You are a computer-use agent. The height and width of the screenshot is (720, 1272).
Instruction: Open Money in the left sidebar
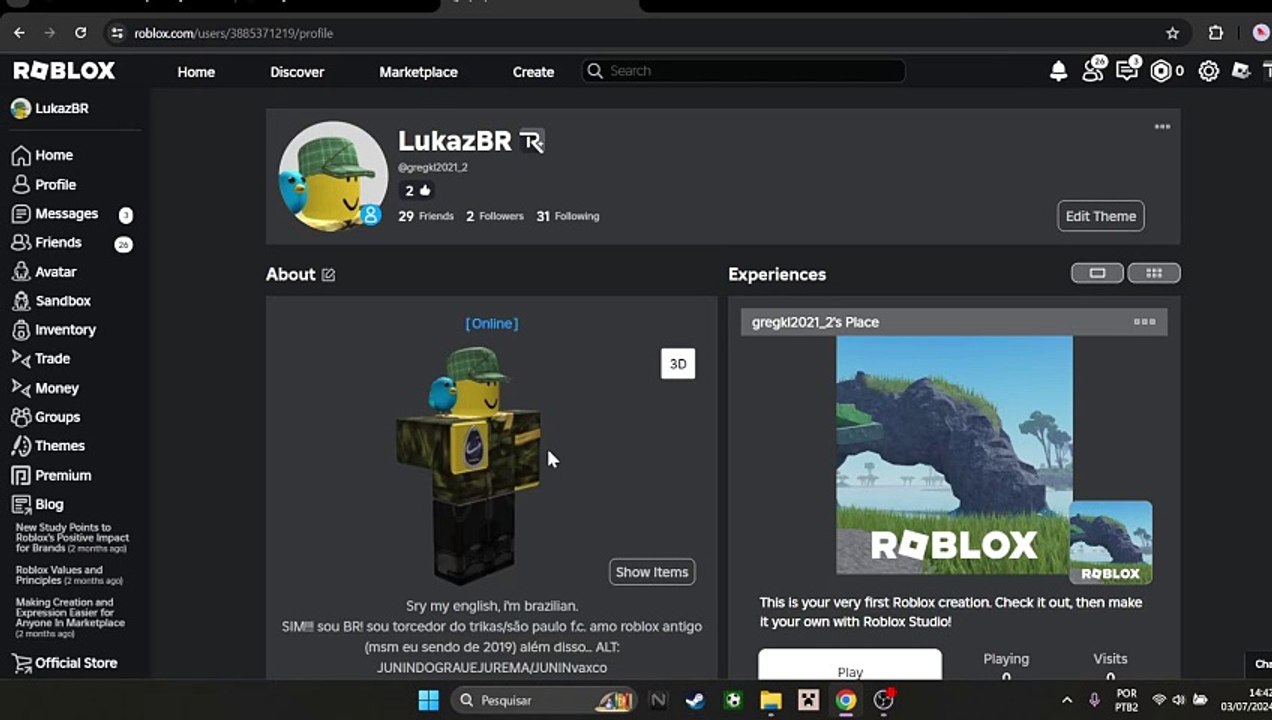(45, 388)
